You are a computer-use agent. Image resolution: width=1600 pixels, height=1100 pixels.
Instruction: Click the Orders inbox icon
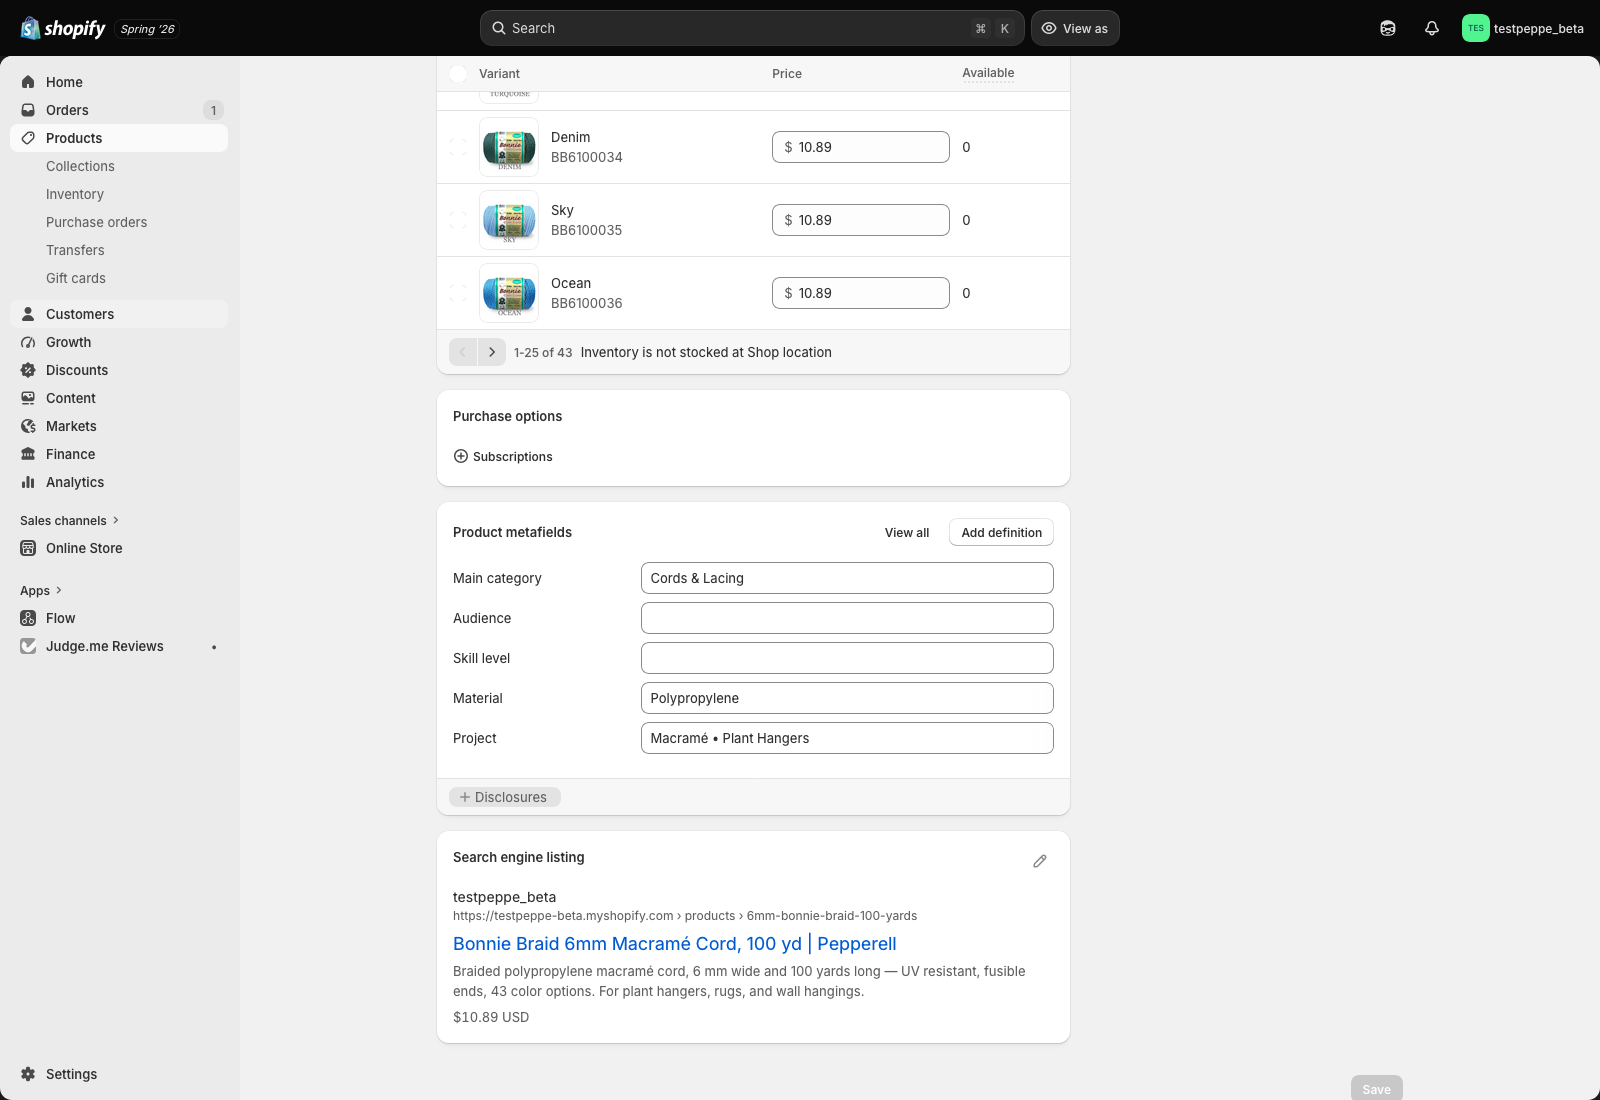pos(28,110)
